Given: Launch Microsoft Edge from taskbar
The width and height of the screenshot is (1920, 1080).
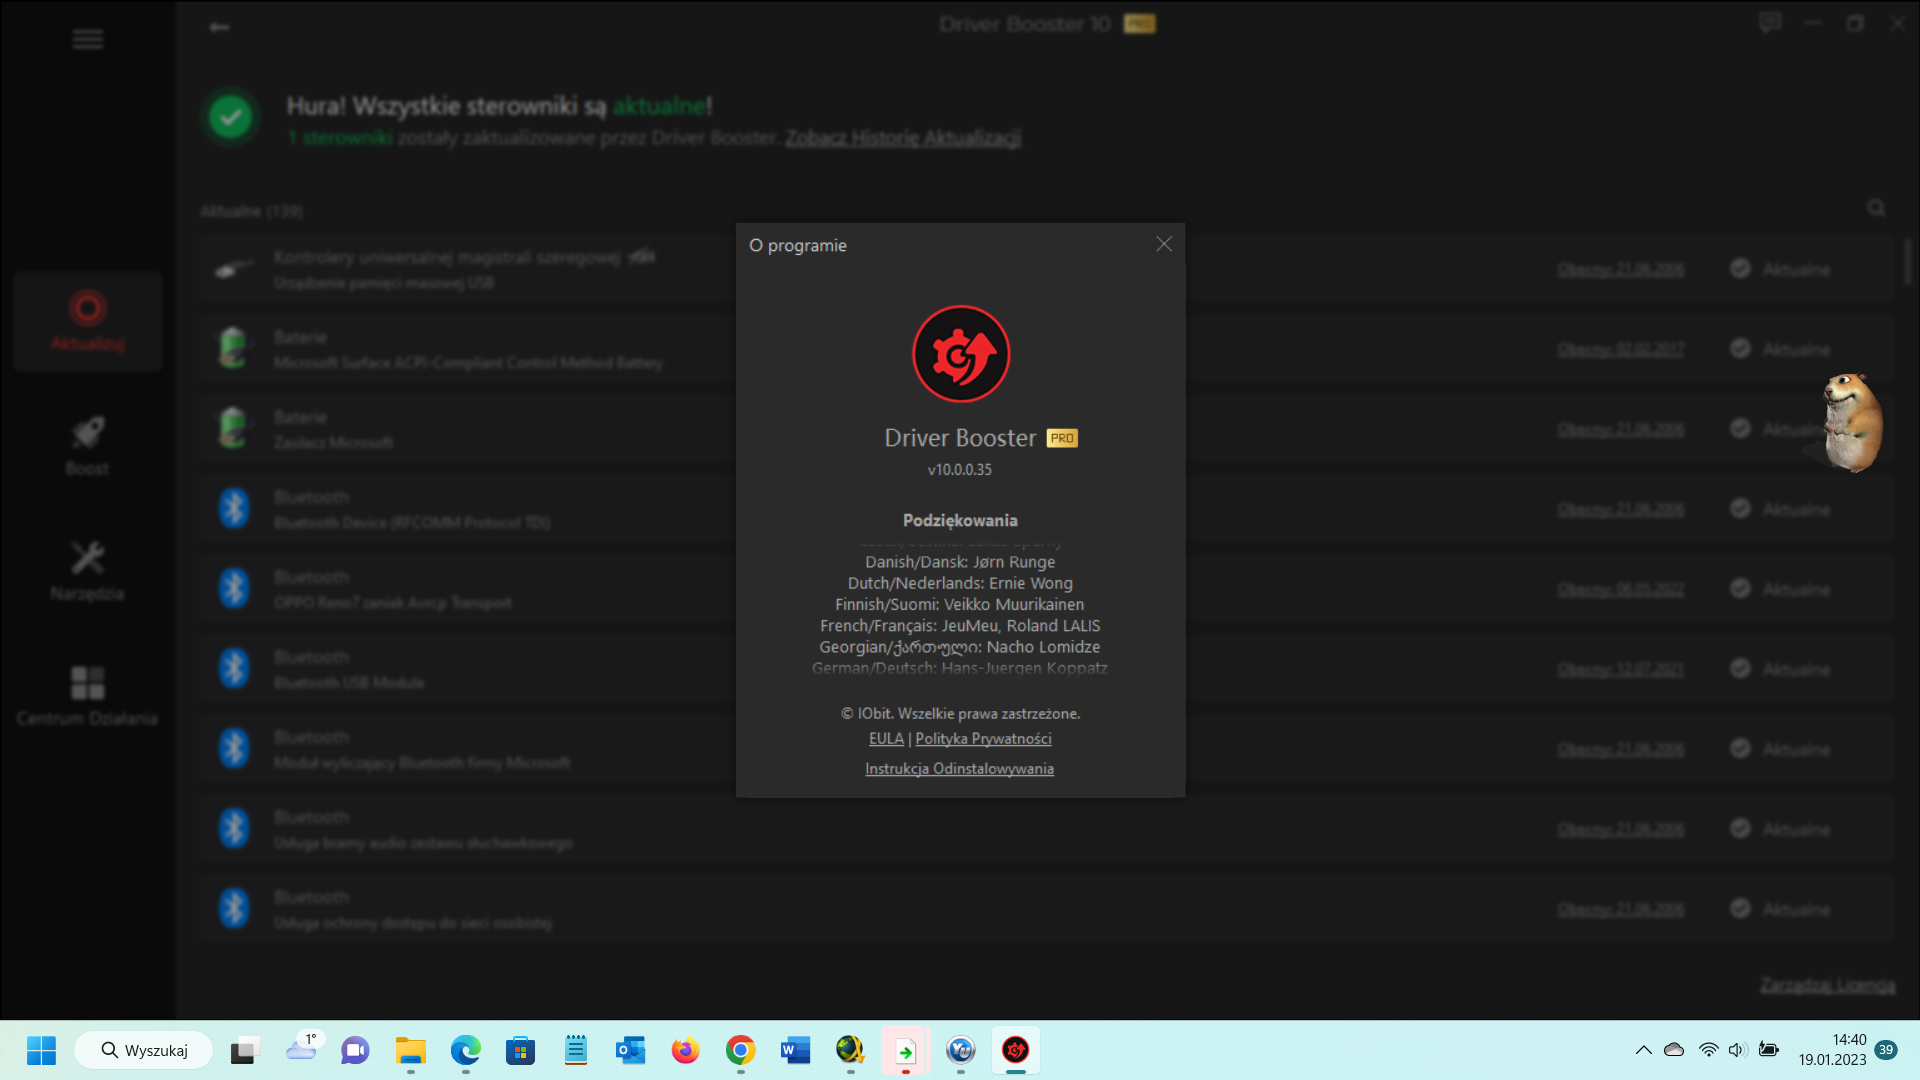Looking at the screenshot, I should tap(465, 1050).
